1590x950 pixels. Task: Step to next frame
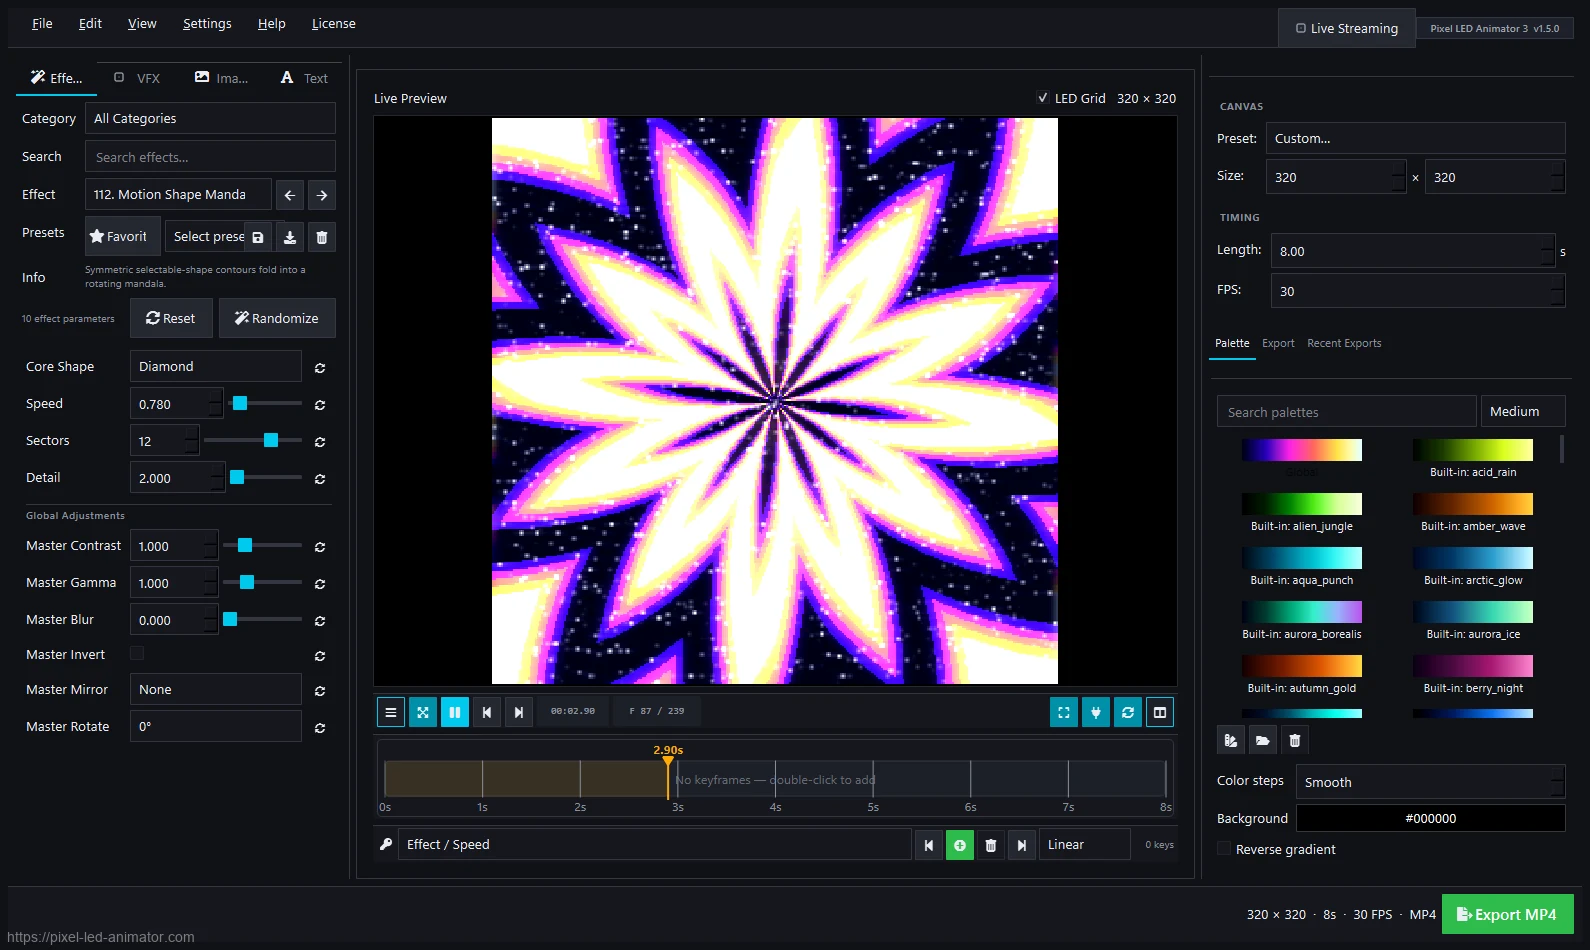coord(519,712)
